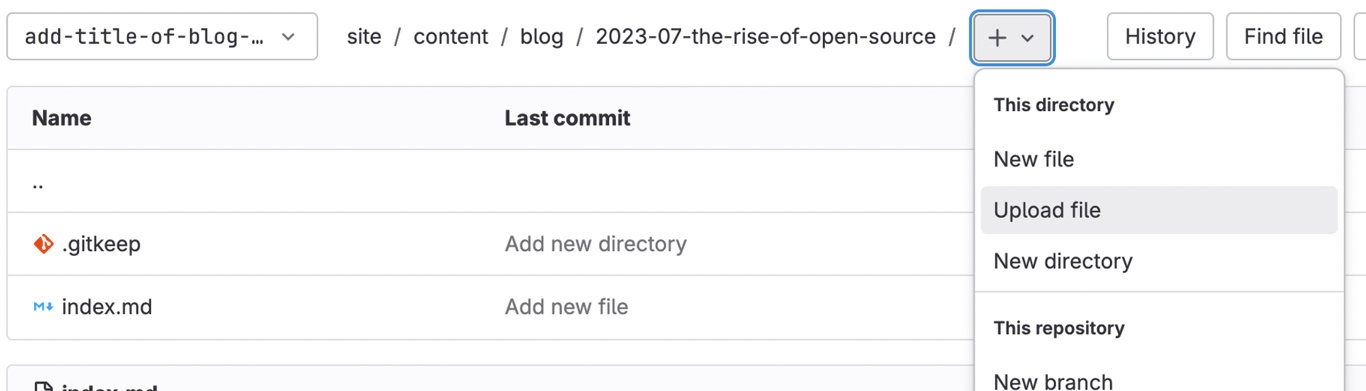The width and height of the screenshot is (1366, 391).
Task: Click the Find file button
Action: coord(1283,37)
